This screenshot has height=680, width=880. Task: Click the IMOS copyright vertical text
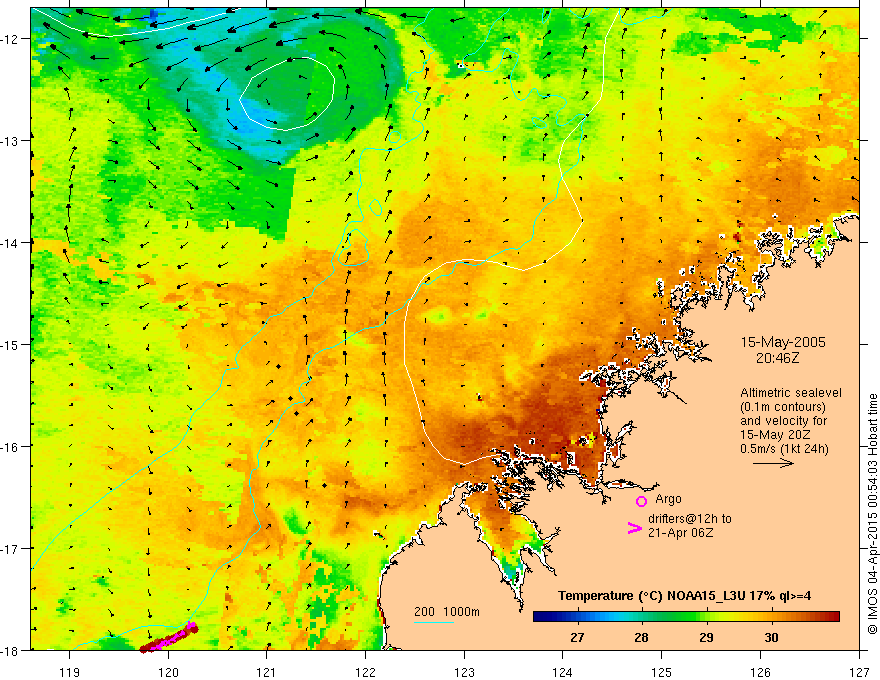click(872, 514)
